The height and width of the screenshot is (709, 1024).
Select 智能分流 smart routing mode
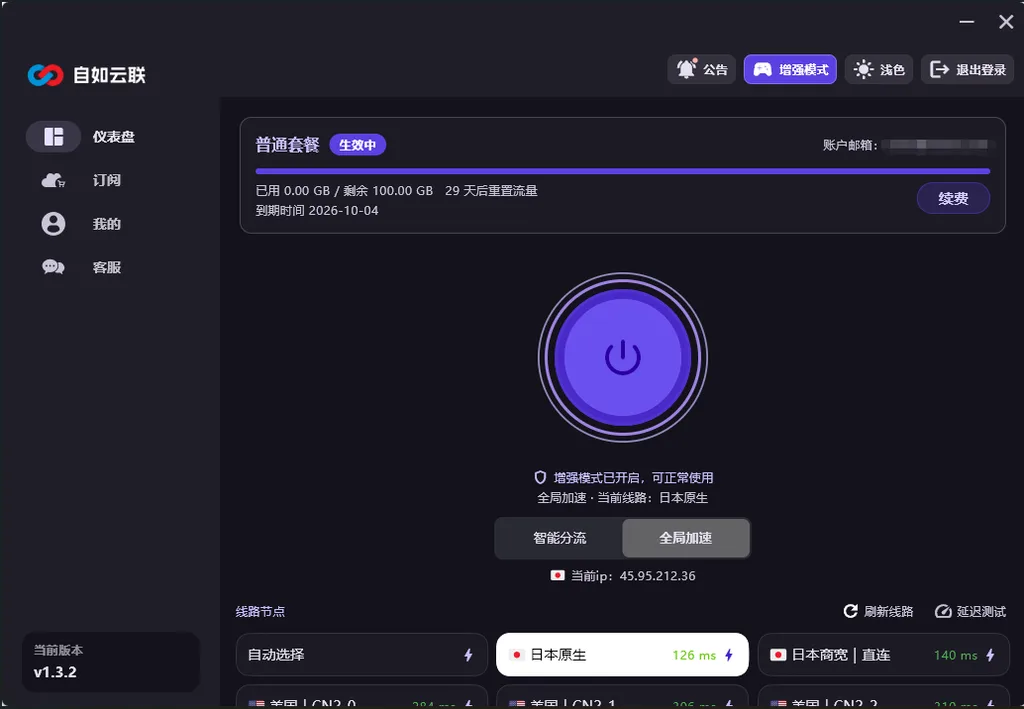pyautogui.click(x=560, y=538)
